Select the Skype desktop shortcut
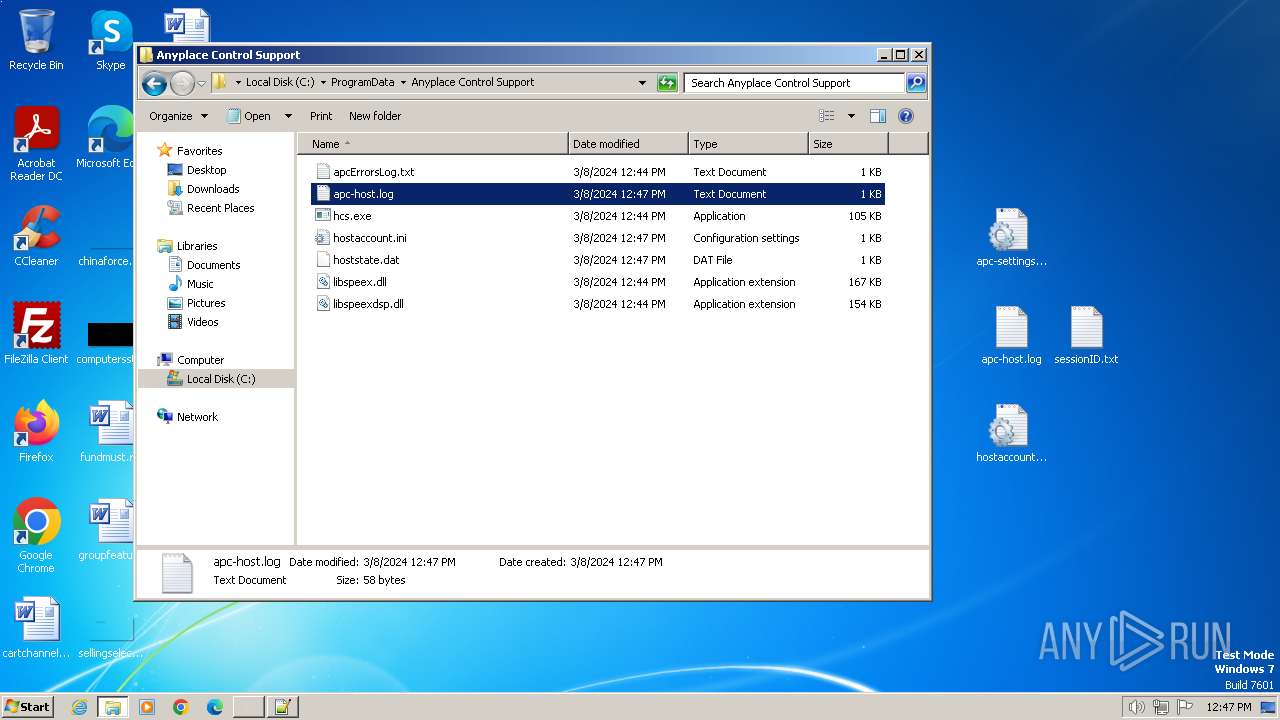 tap(110, 40)
